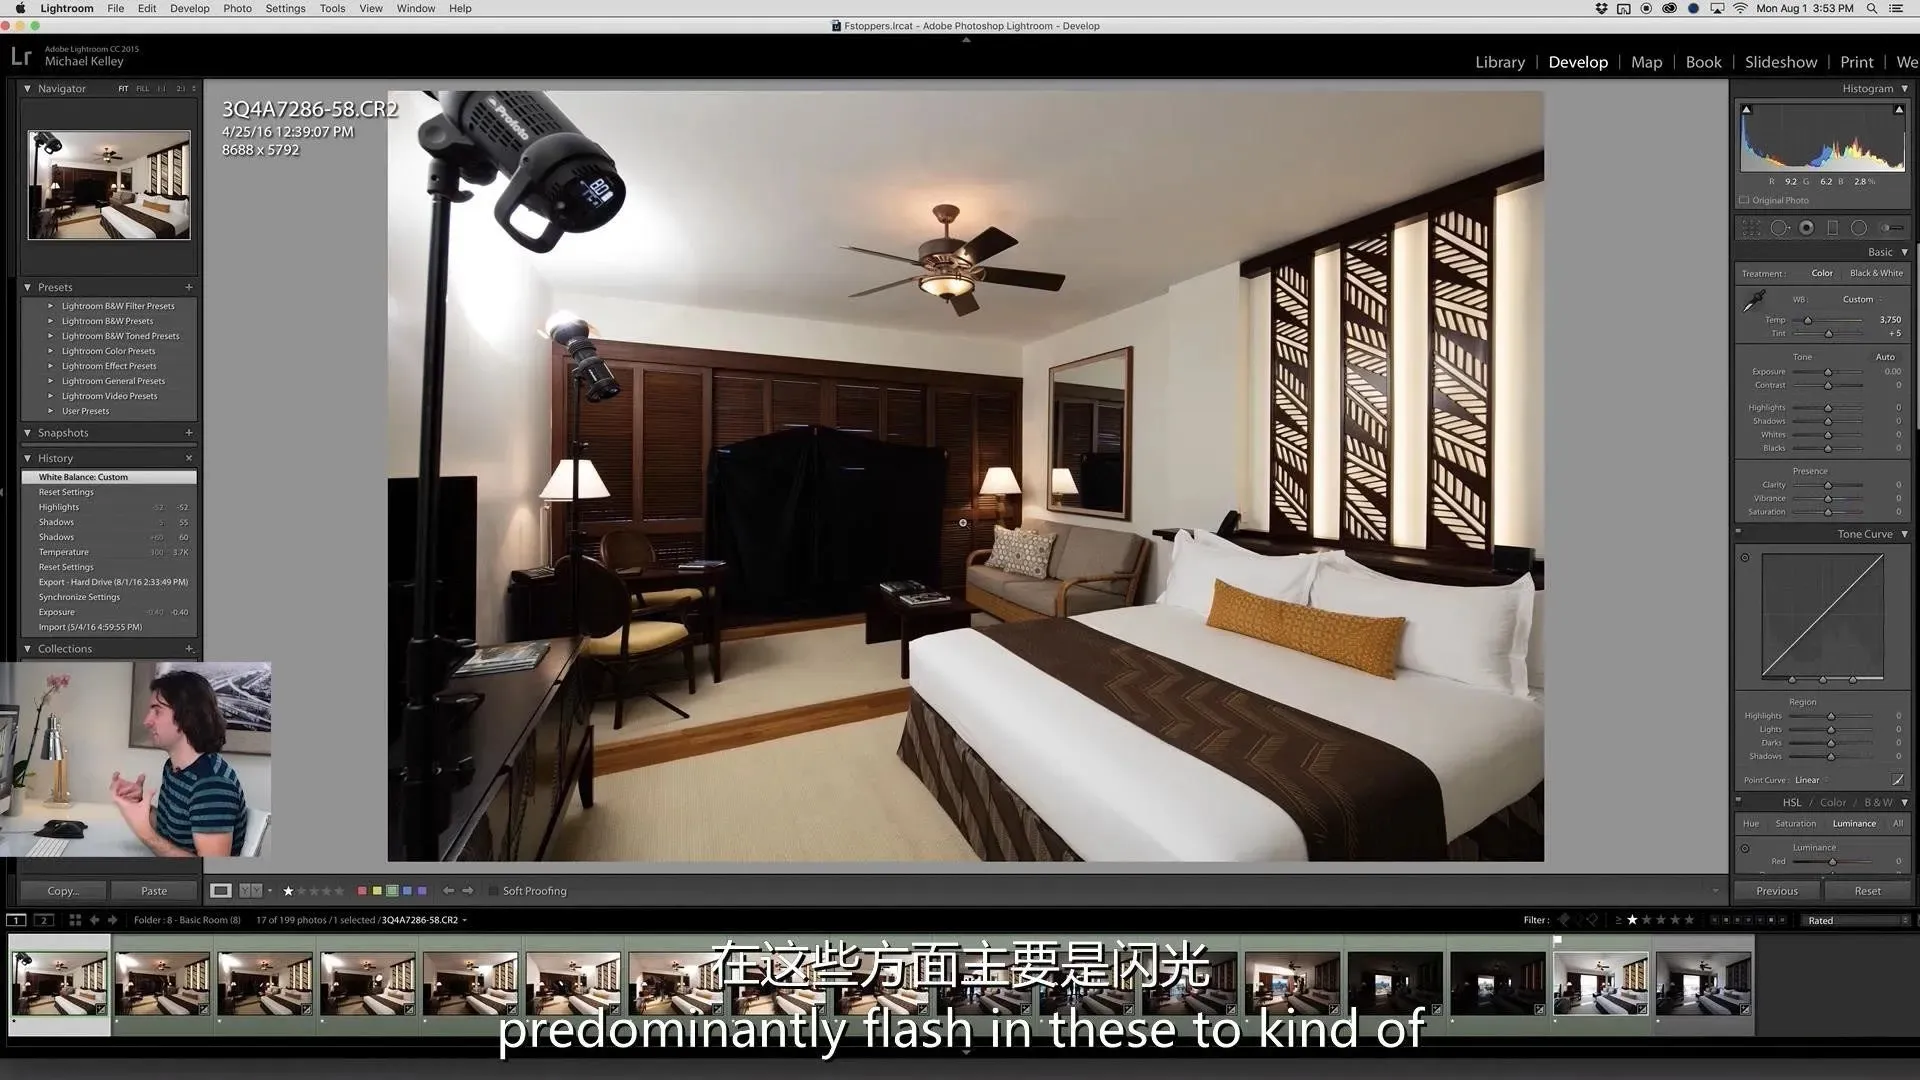Click the Copy... button
Viewport: 1920px width, 1080px height.
click(63, 891)
